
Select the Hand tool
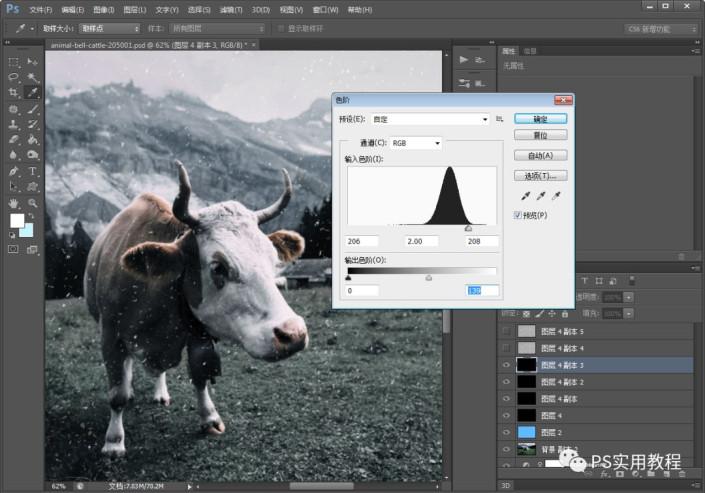[13, 203]
